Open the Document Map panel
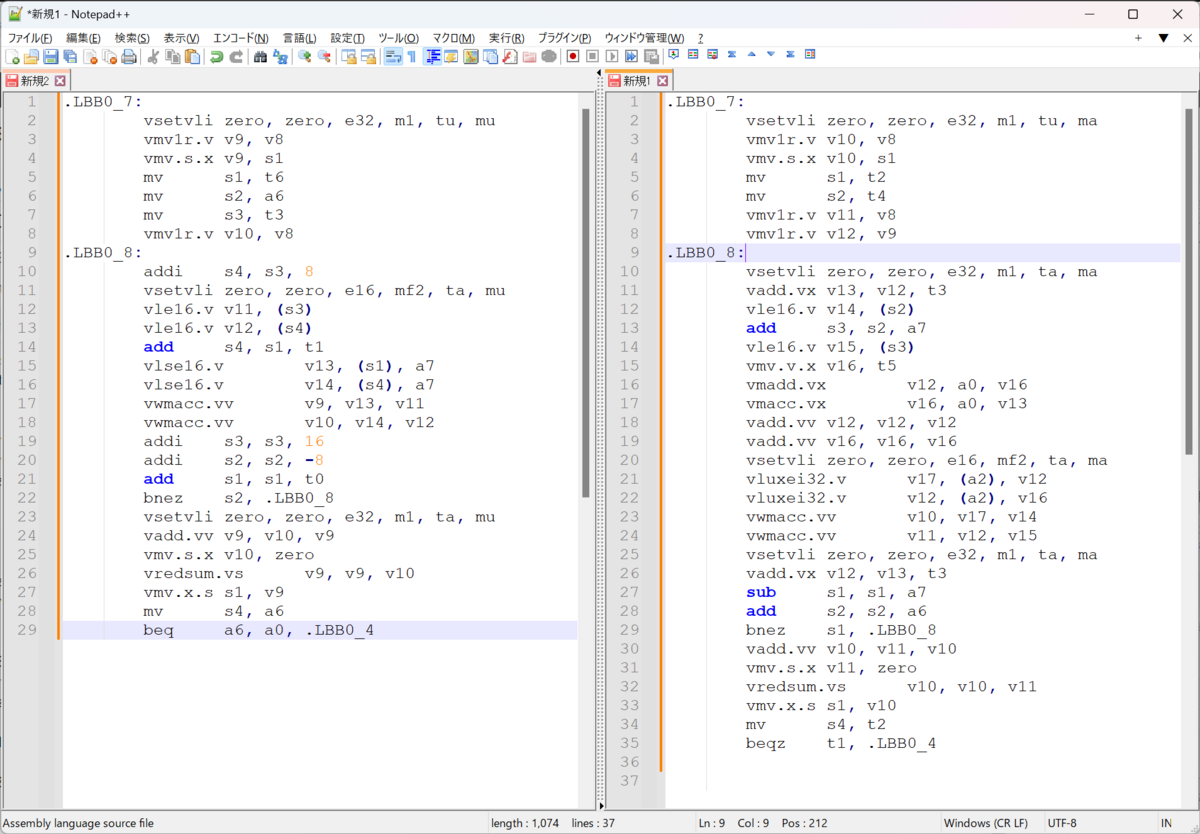 click(471, 56)
